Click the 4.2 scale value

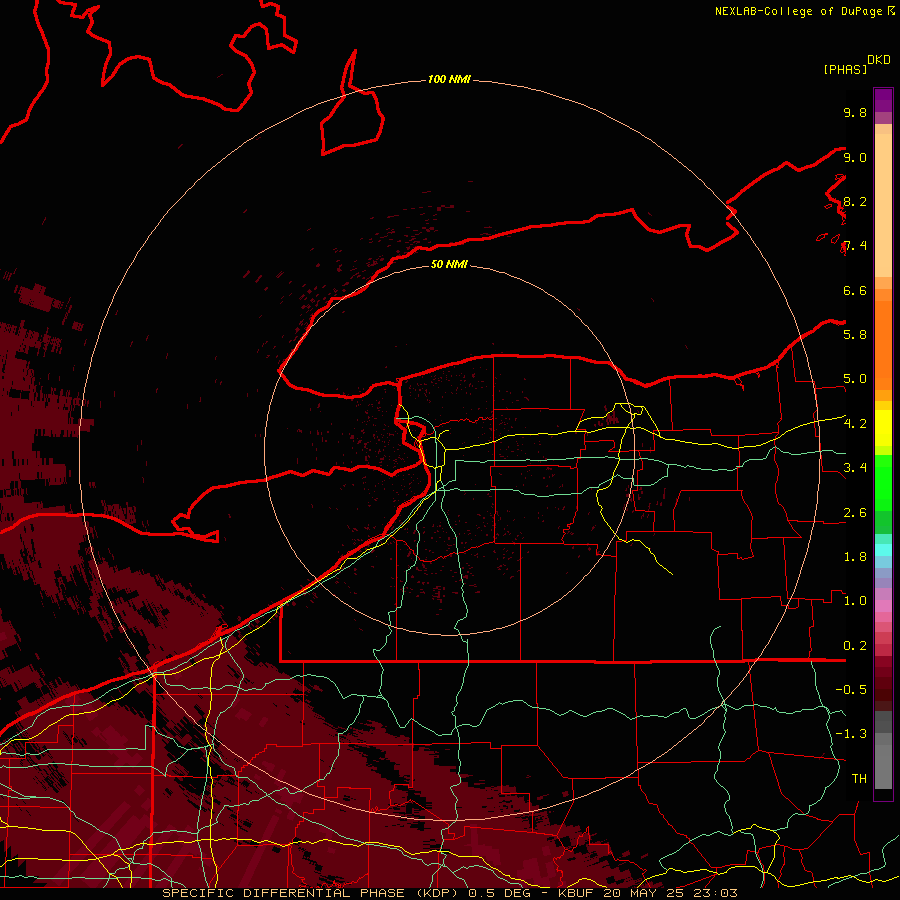point(855,424)
